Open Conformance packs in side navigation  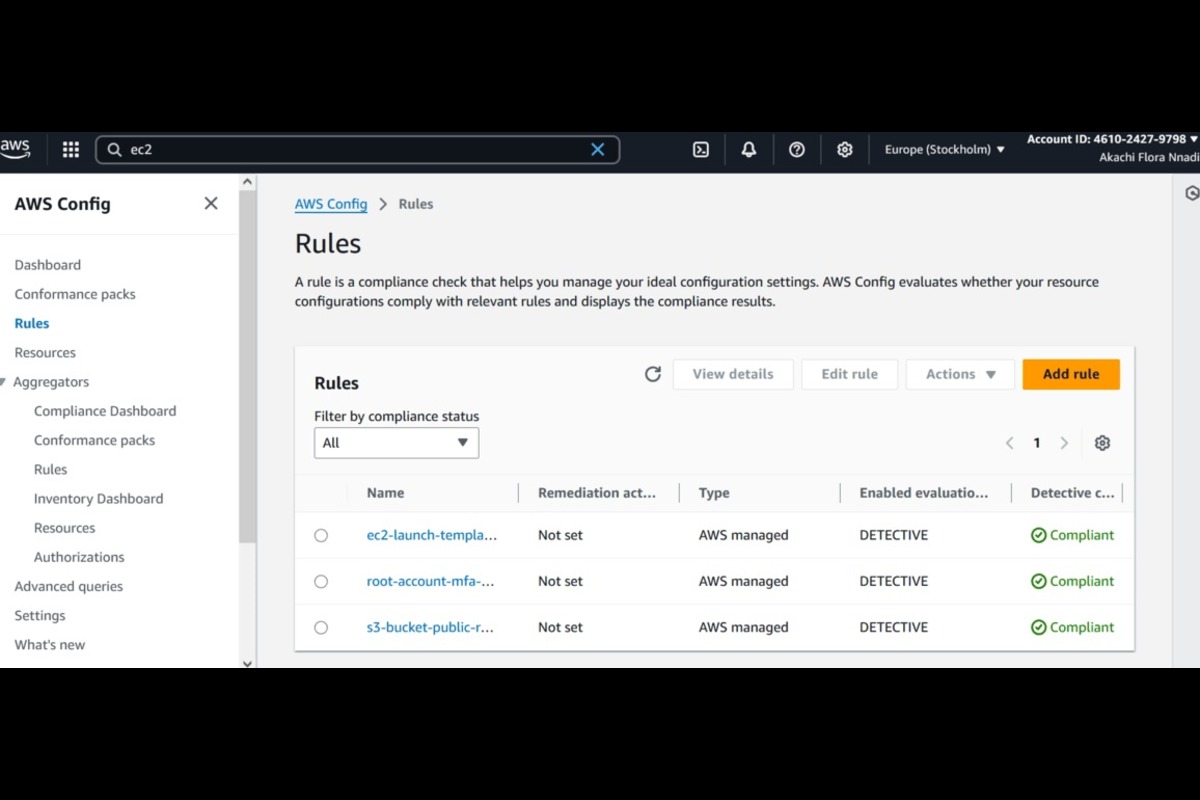(x=75, y=294)
